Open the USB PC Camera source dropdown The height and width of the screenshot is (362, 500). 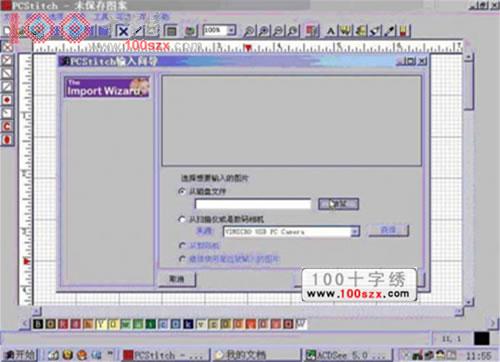click(355, 231)
